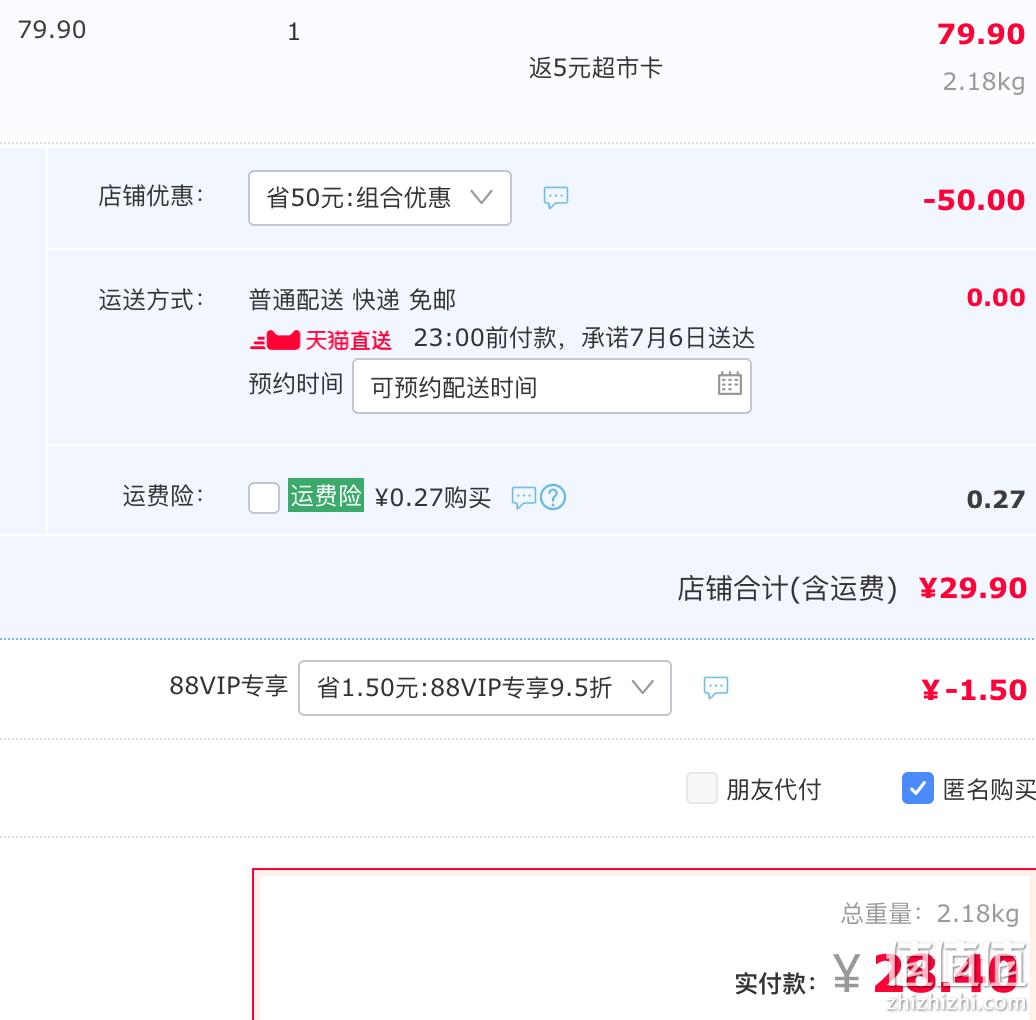Click the 匿名购买 label text
This screenshot has width=1036, height=1020.
[989, 789]
